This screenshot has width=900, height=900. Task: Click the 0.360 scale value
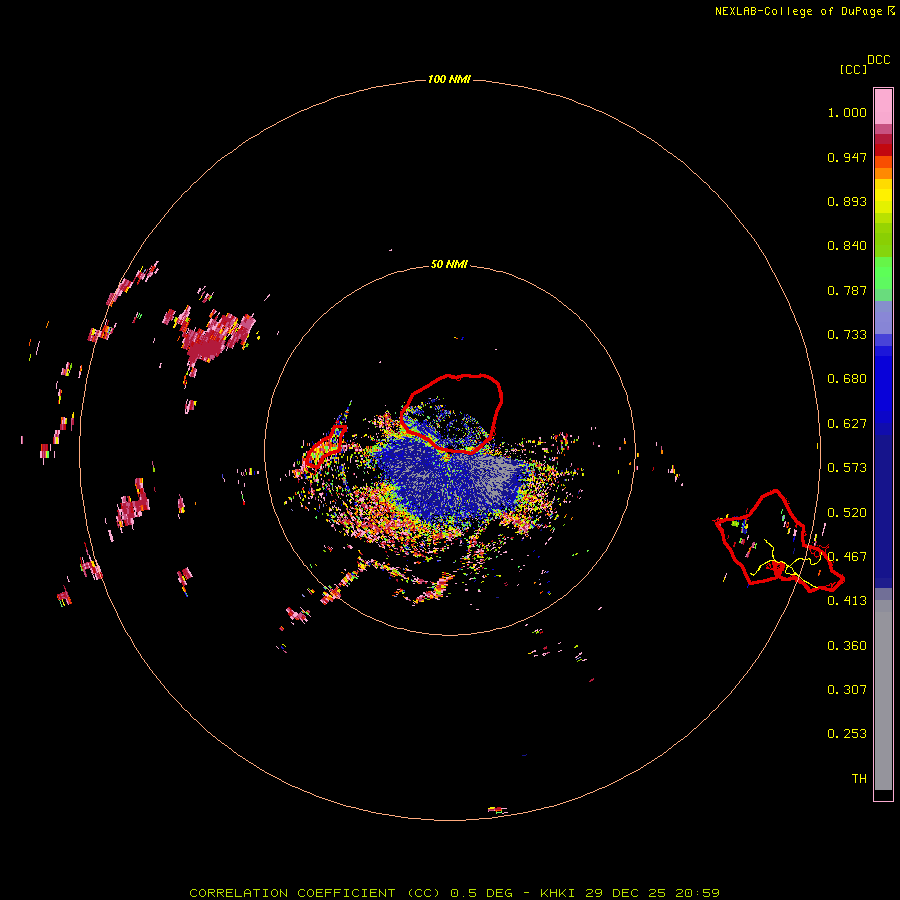tap(847, 646)
